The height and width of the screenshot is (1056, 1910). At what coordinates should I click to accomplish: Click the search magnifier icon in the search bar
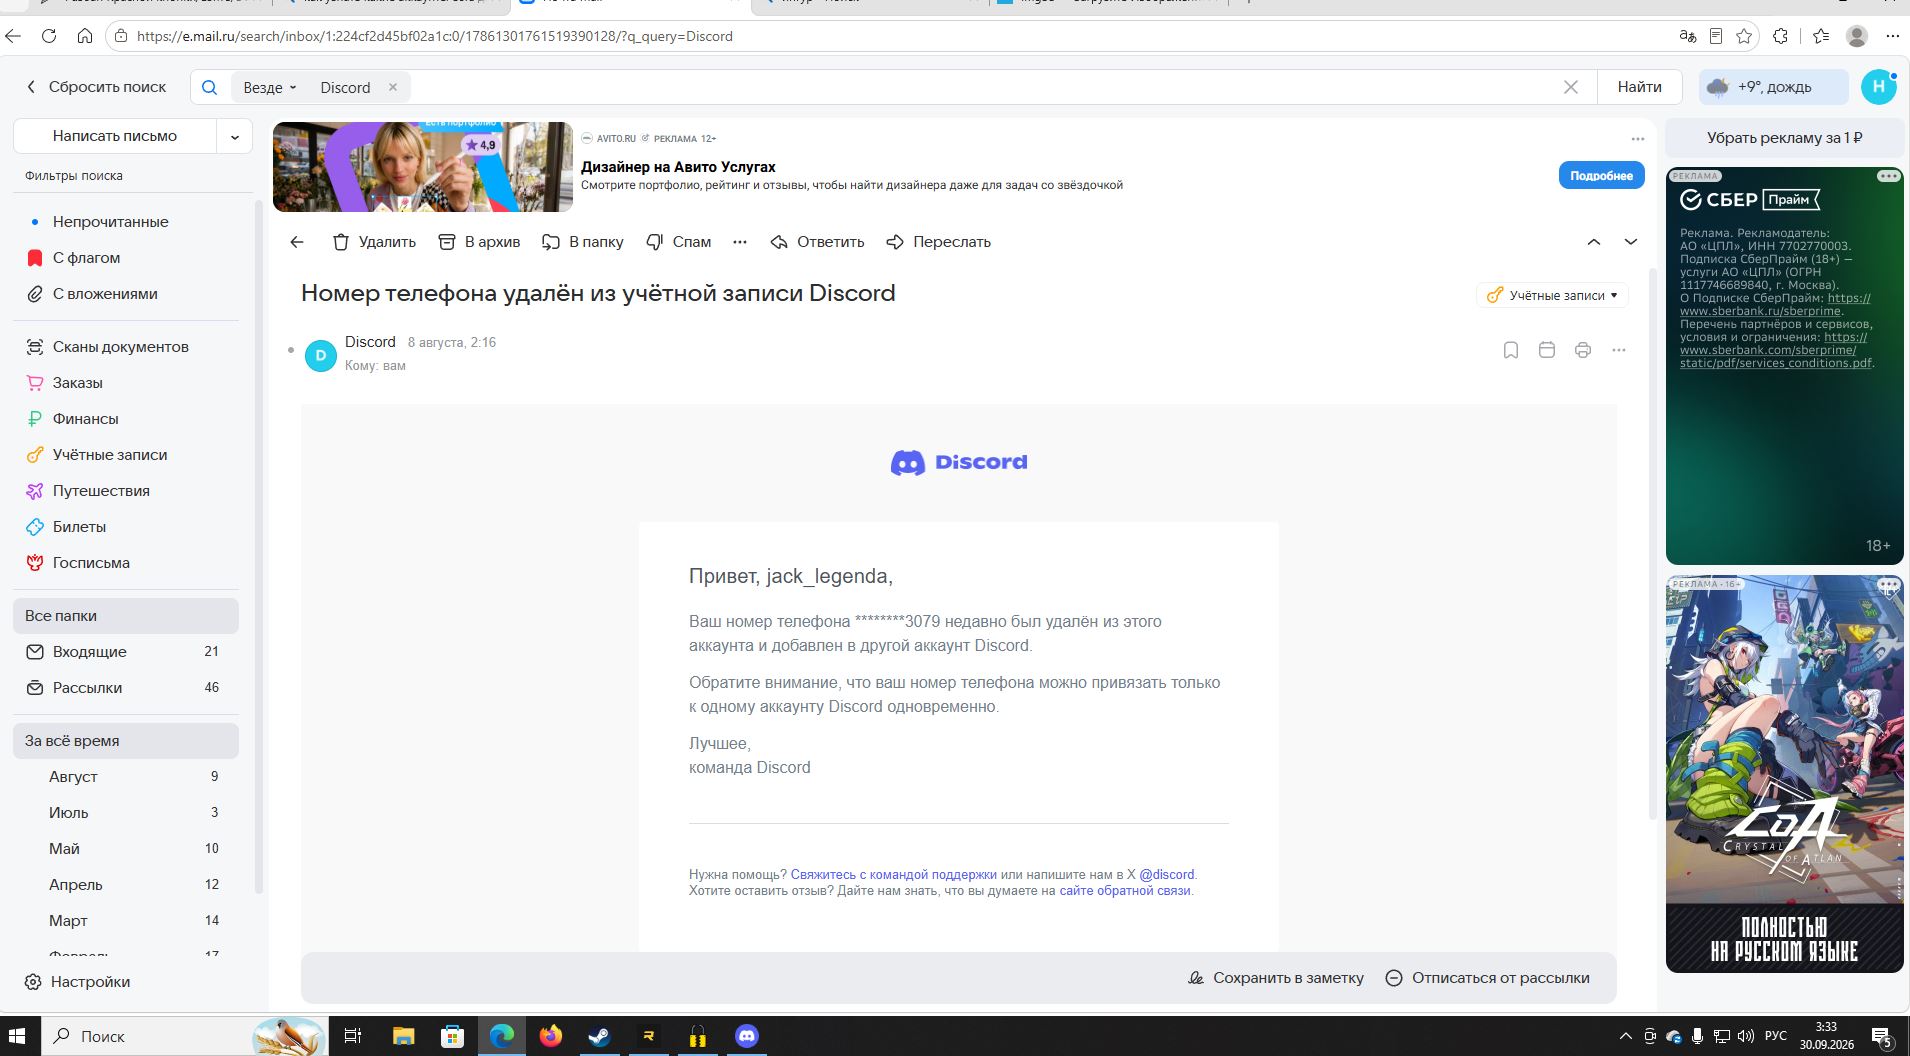coord(209,87)
